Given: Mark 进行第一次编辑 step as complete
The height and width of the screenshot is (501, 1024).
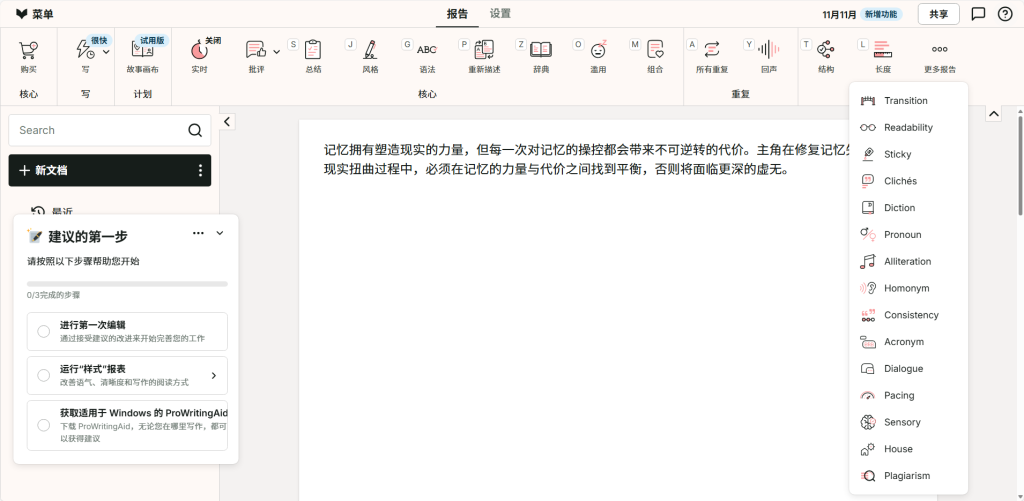Looking at the screenshot, I should point(44,331).
